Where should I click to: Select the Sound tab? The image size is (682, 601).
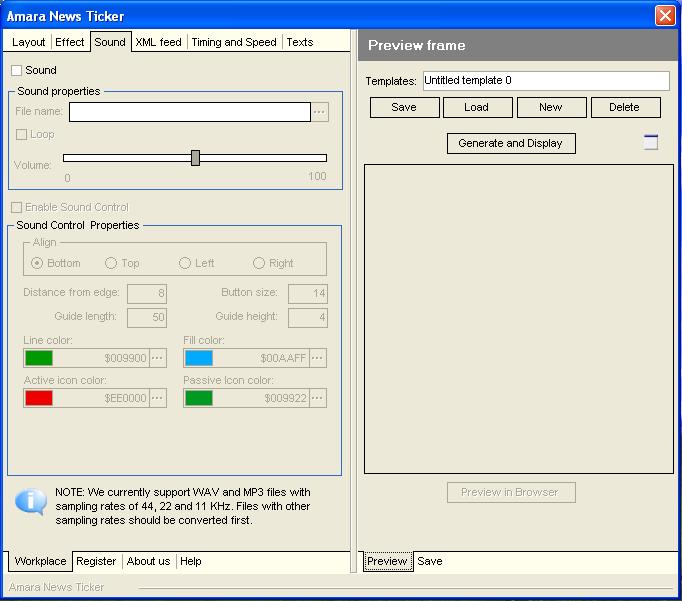click(x=110, y=42)
